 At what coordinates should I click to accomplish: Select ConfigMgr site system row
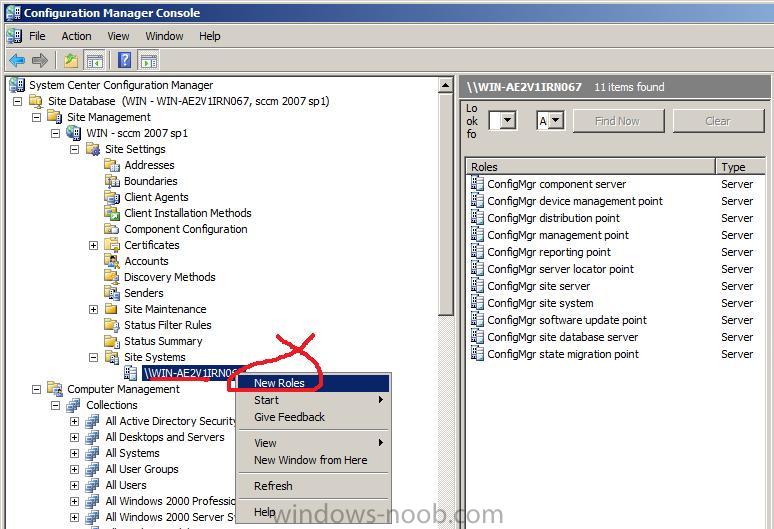point(617,303)
